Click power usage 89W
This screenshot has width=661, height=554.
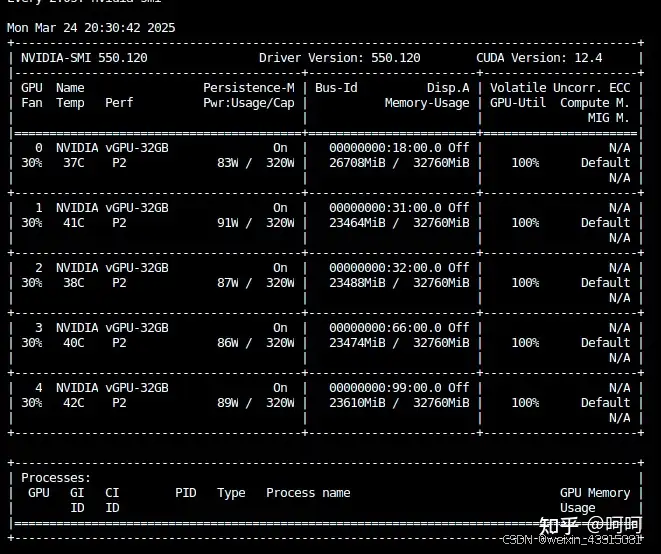228,403
